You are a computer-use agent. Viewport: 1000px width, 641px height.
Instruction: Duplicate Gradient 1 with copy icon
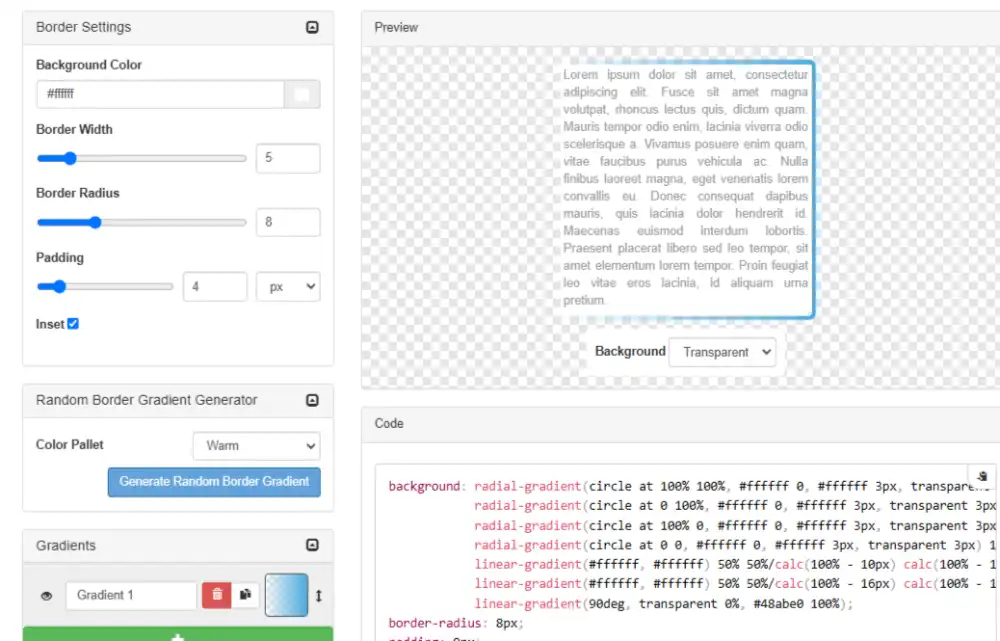click(x=246, y=595)
